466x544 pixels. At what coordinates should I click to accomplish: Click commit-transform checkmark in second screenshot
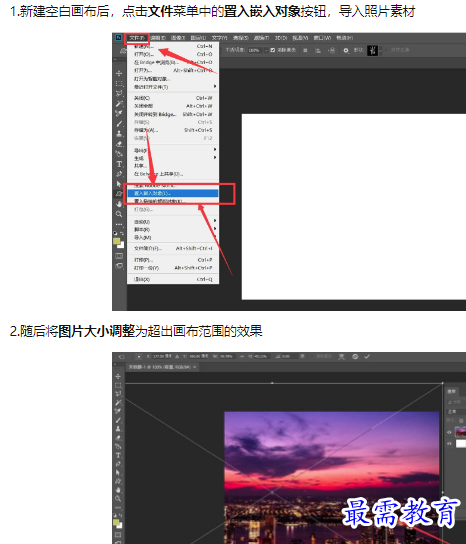point(367,356)
